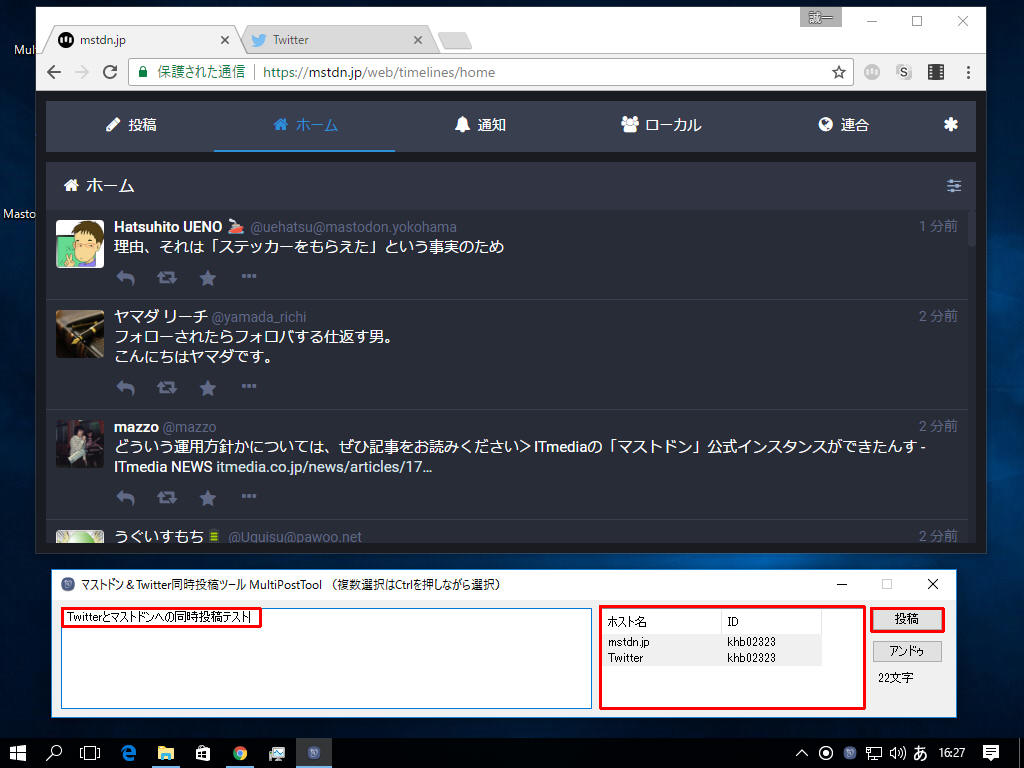Click the ID column header
Viewport: 1024px width, 768px height.
771,622
